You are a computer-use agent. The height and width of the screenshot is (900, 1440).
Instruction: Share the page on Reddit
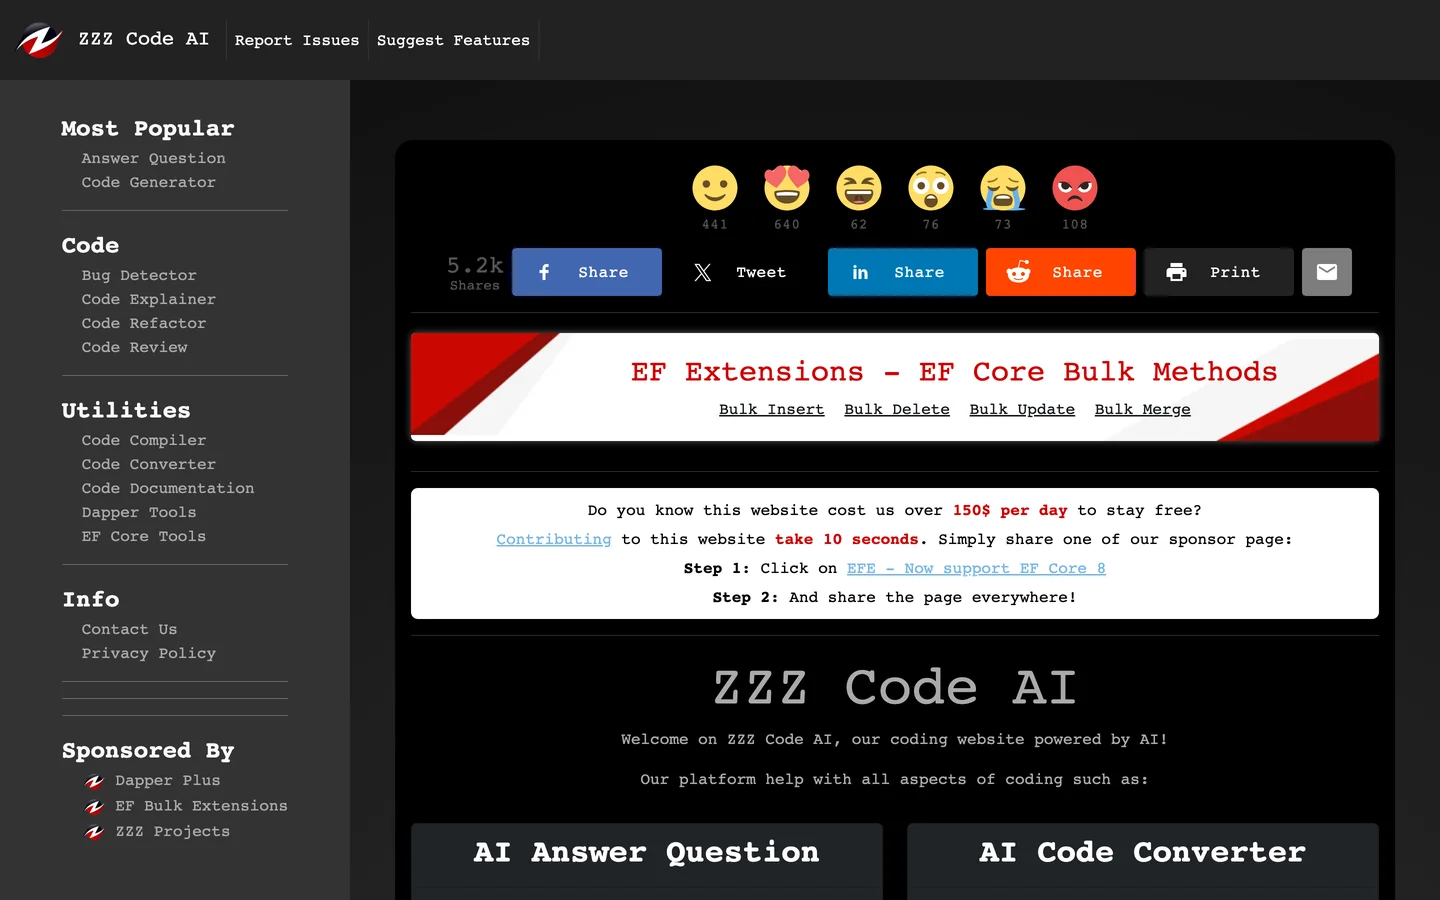click(x=1061, y=272)
